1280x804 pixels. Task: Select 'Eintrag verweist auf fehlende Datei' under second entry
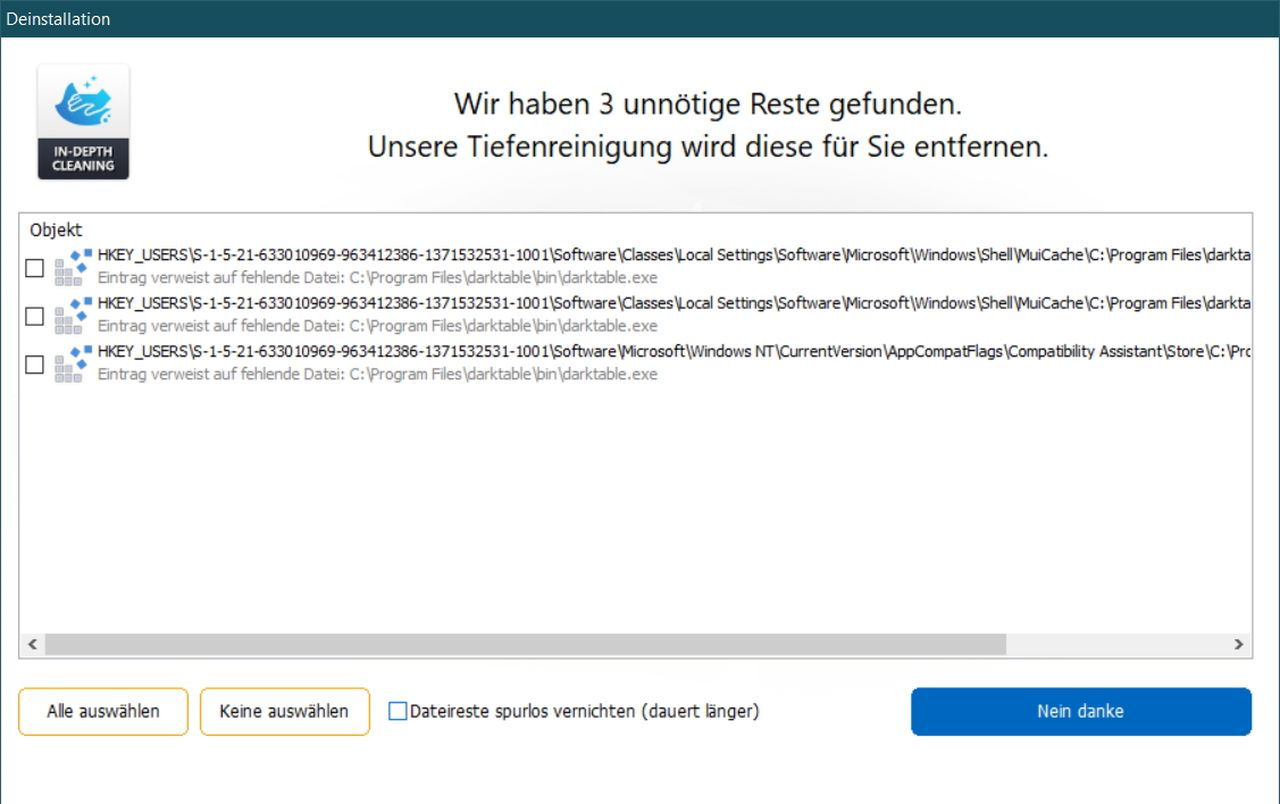(378, 326)
